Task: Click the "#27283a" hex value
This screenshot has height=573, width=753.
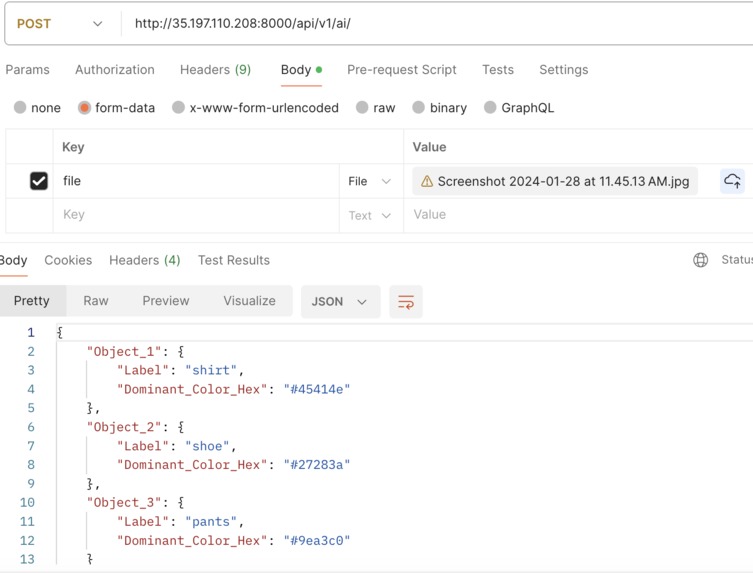Action: point(317,465)
